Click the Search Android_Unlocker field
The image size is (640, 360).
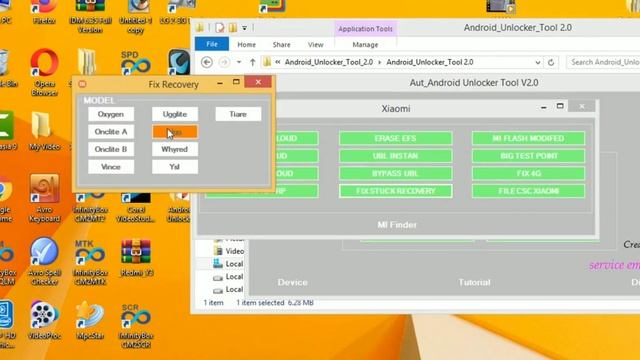[x=603, y=62]
